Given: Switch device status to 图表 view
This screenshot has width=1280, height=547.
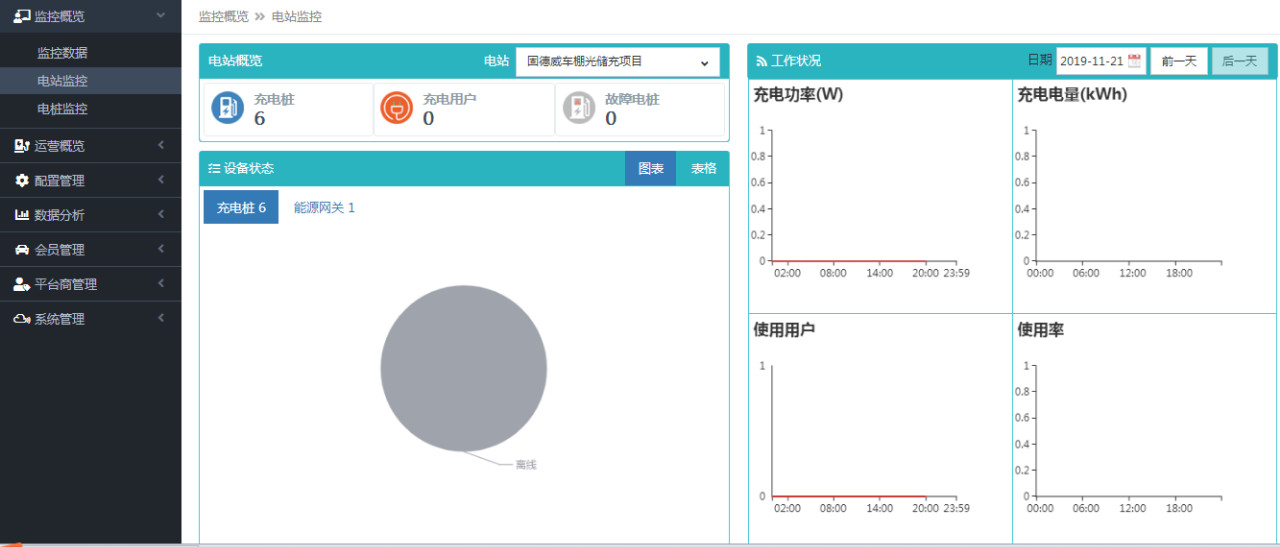Looking at the screenshot, I should [x=650, y=169].
